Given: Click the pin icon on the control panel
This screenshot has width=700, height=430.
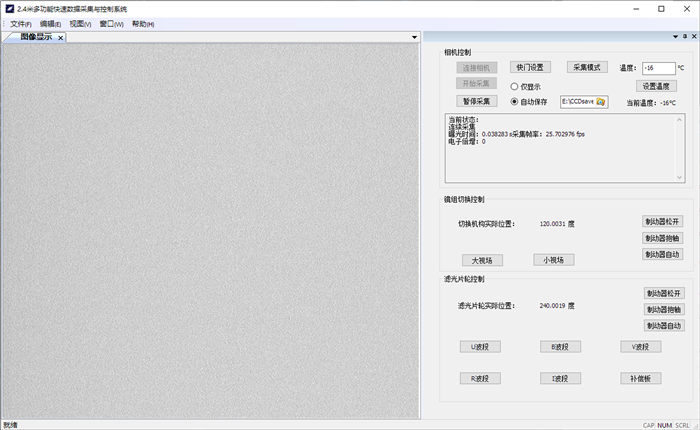Looking at the screenshot, I should pos(683,37).
